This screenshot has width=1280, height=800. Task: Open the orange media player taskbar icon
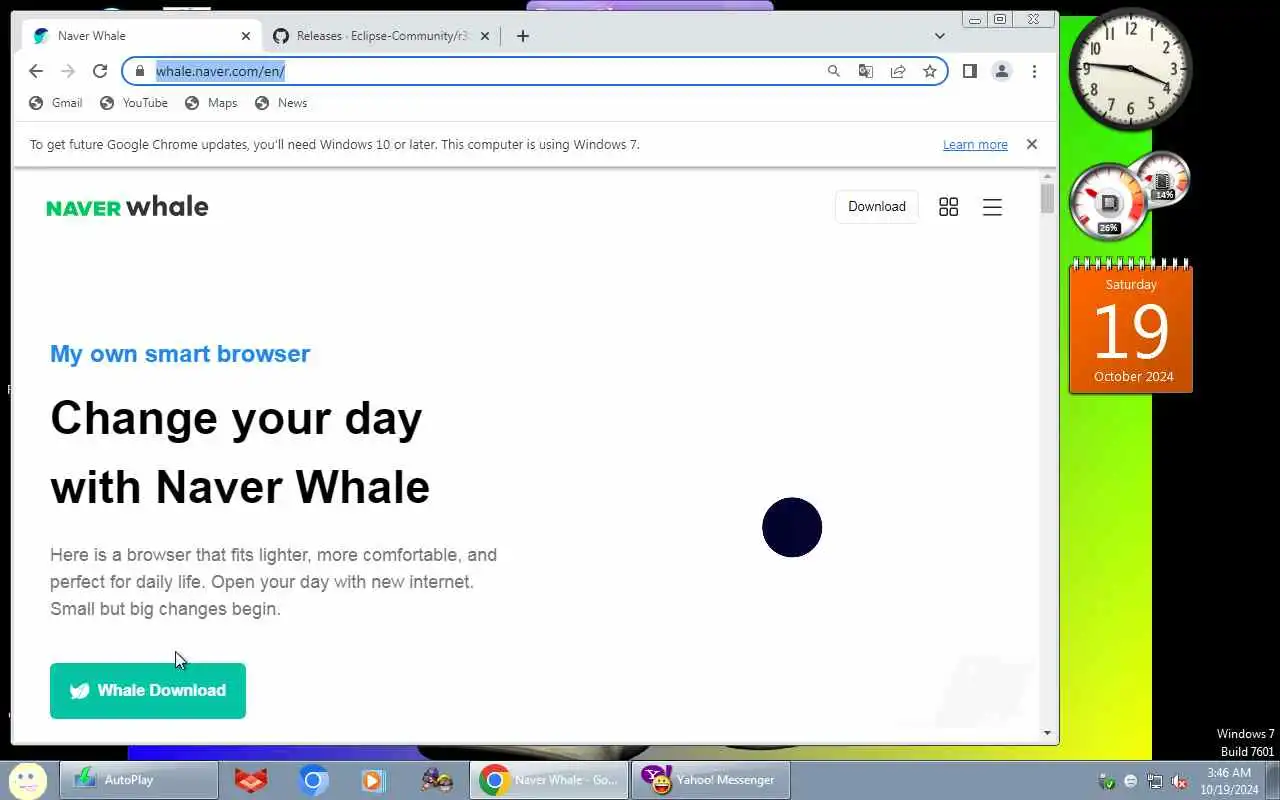(x=374, y=780)
